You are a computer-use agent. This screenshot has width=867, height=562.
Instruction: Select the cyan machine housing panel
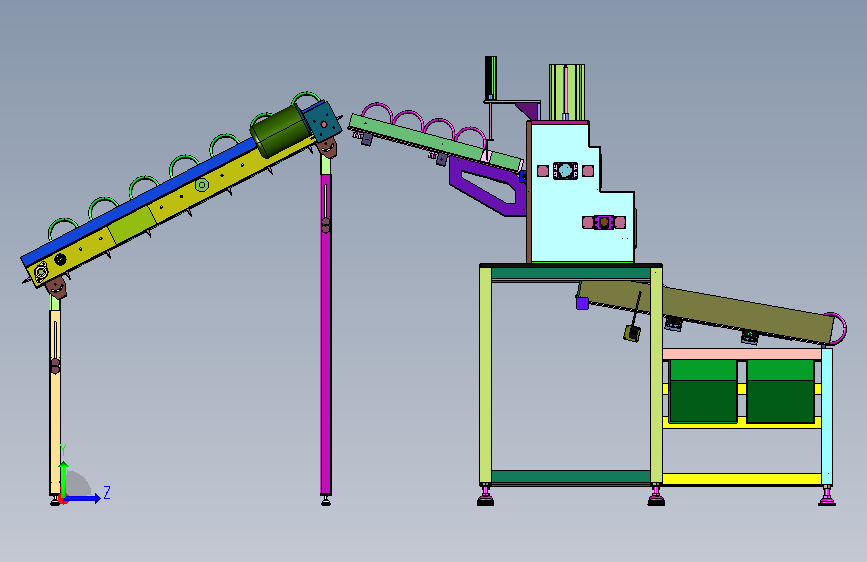(581, 194)
